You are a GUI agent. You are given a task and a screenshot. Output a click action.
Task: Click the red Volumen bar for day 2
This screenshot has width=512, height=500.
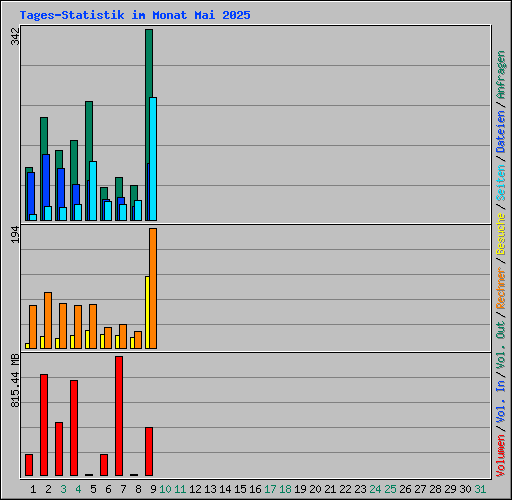pos(44,425)
